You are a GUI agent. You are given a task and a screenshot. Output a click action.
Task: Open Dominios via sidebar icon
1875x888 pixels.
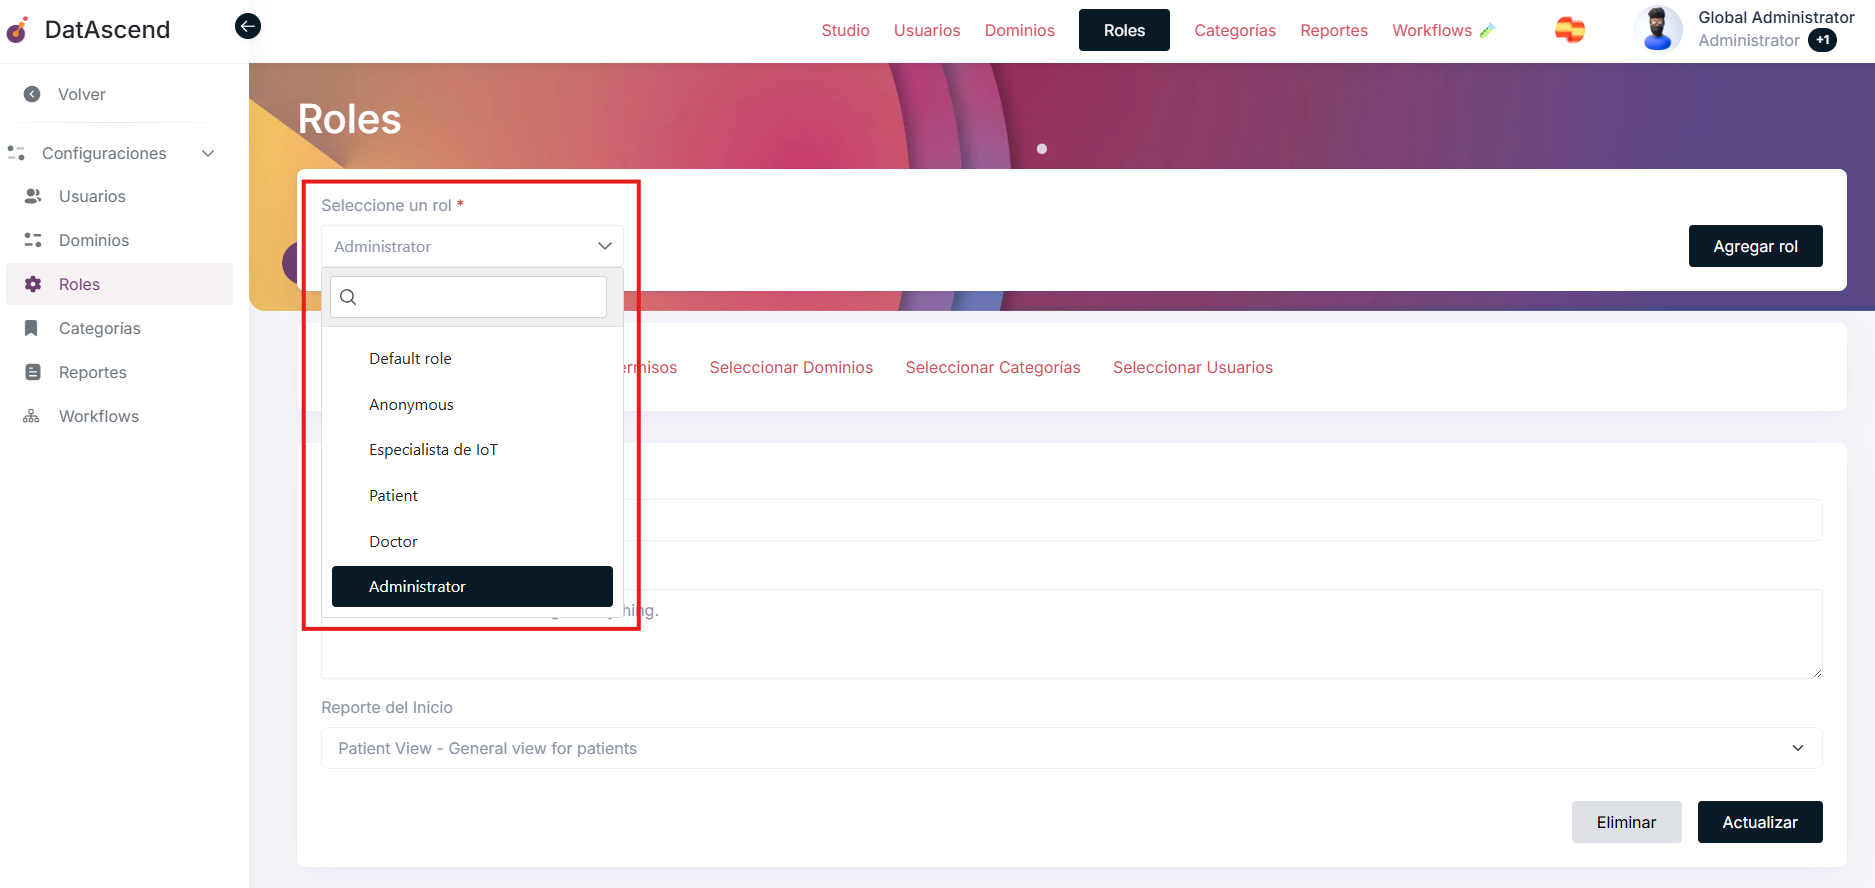(x=33, y=240)
